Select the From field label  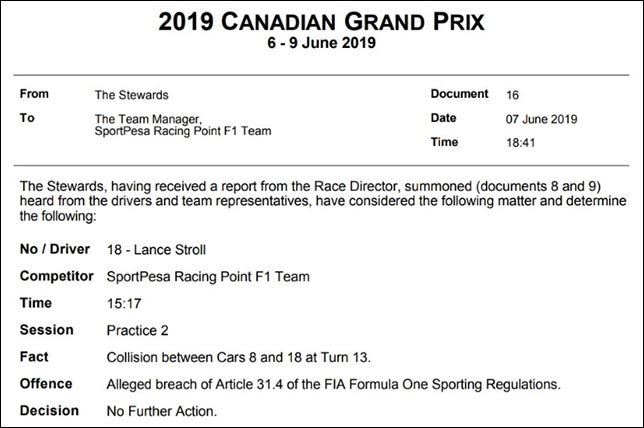coord(35,94)
